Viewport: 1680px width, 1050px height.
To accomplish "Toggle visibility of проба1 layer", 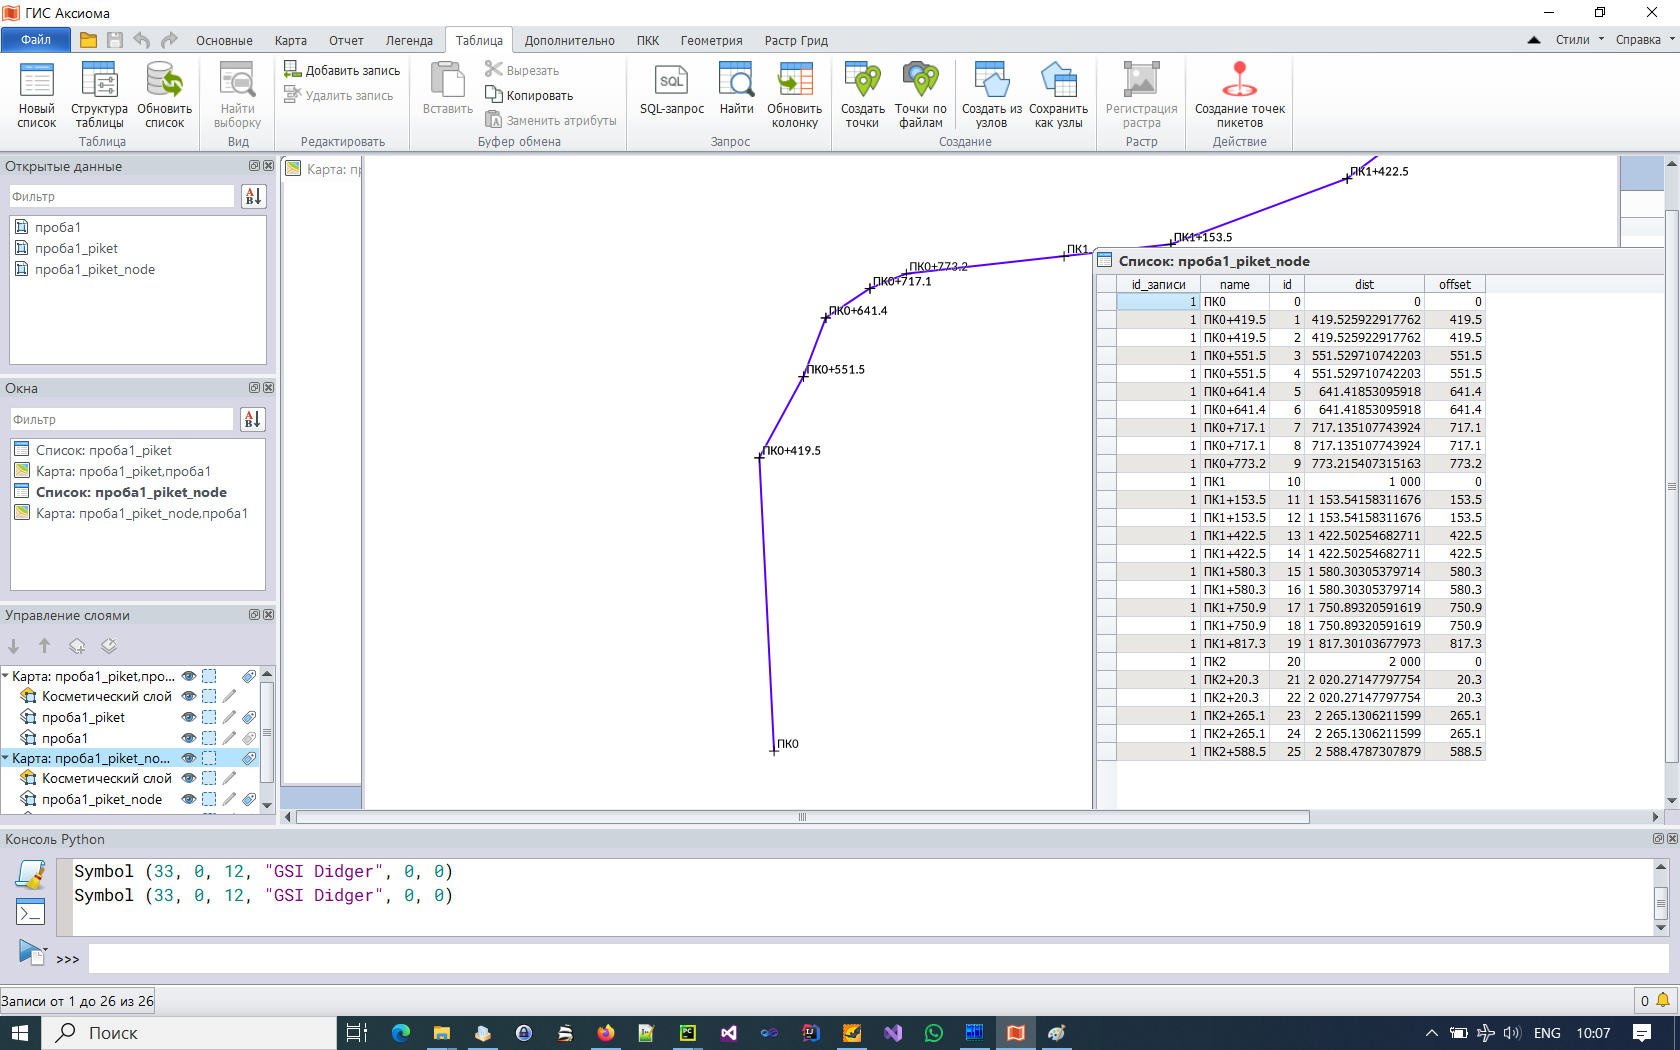I will pyautogui.click(x=188, y=738).
